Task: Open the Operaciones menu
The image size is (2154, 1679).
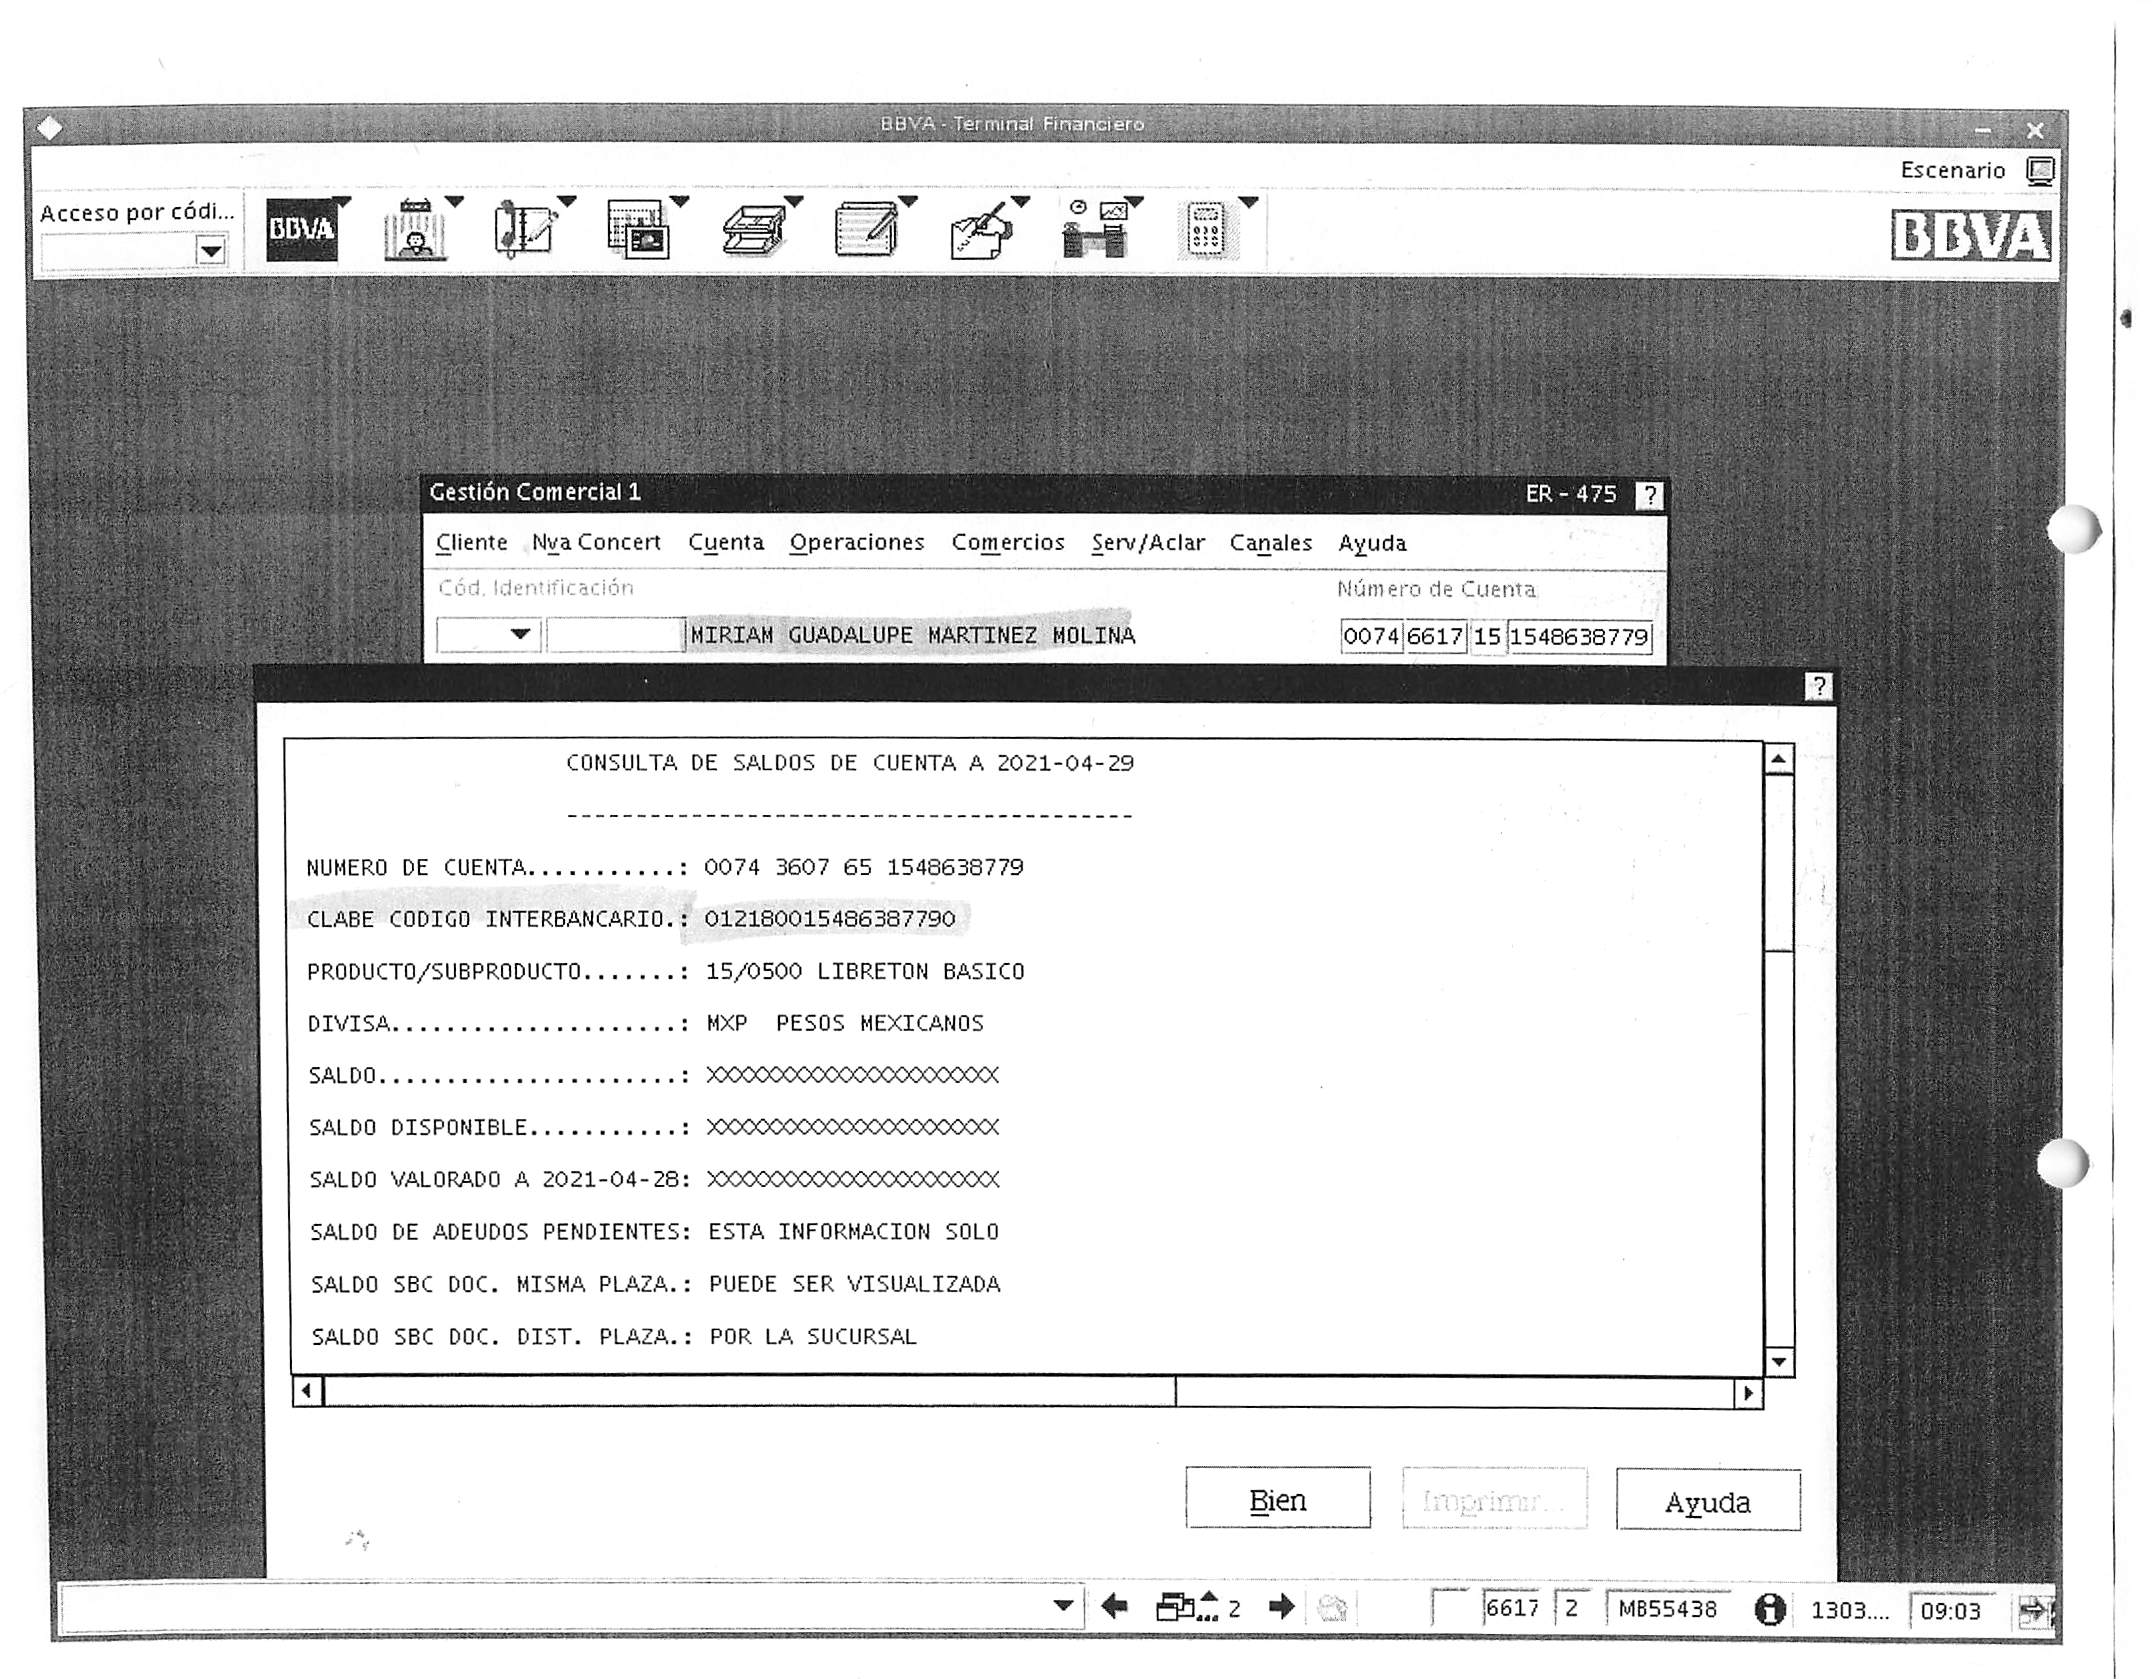Action: click(857, 543)
